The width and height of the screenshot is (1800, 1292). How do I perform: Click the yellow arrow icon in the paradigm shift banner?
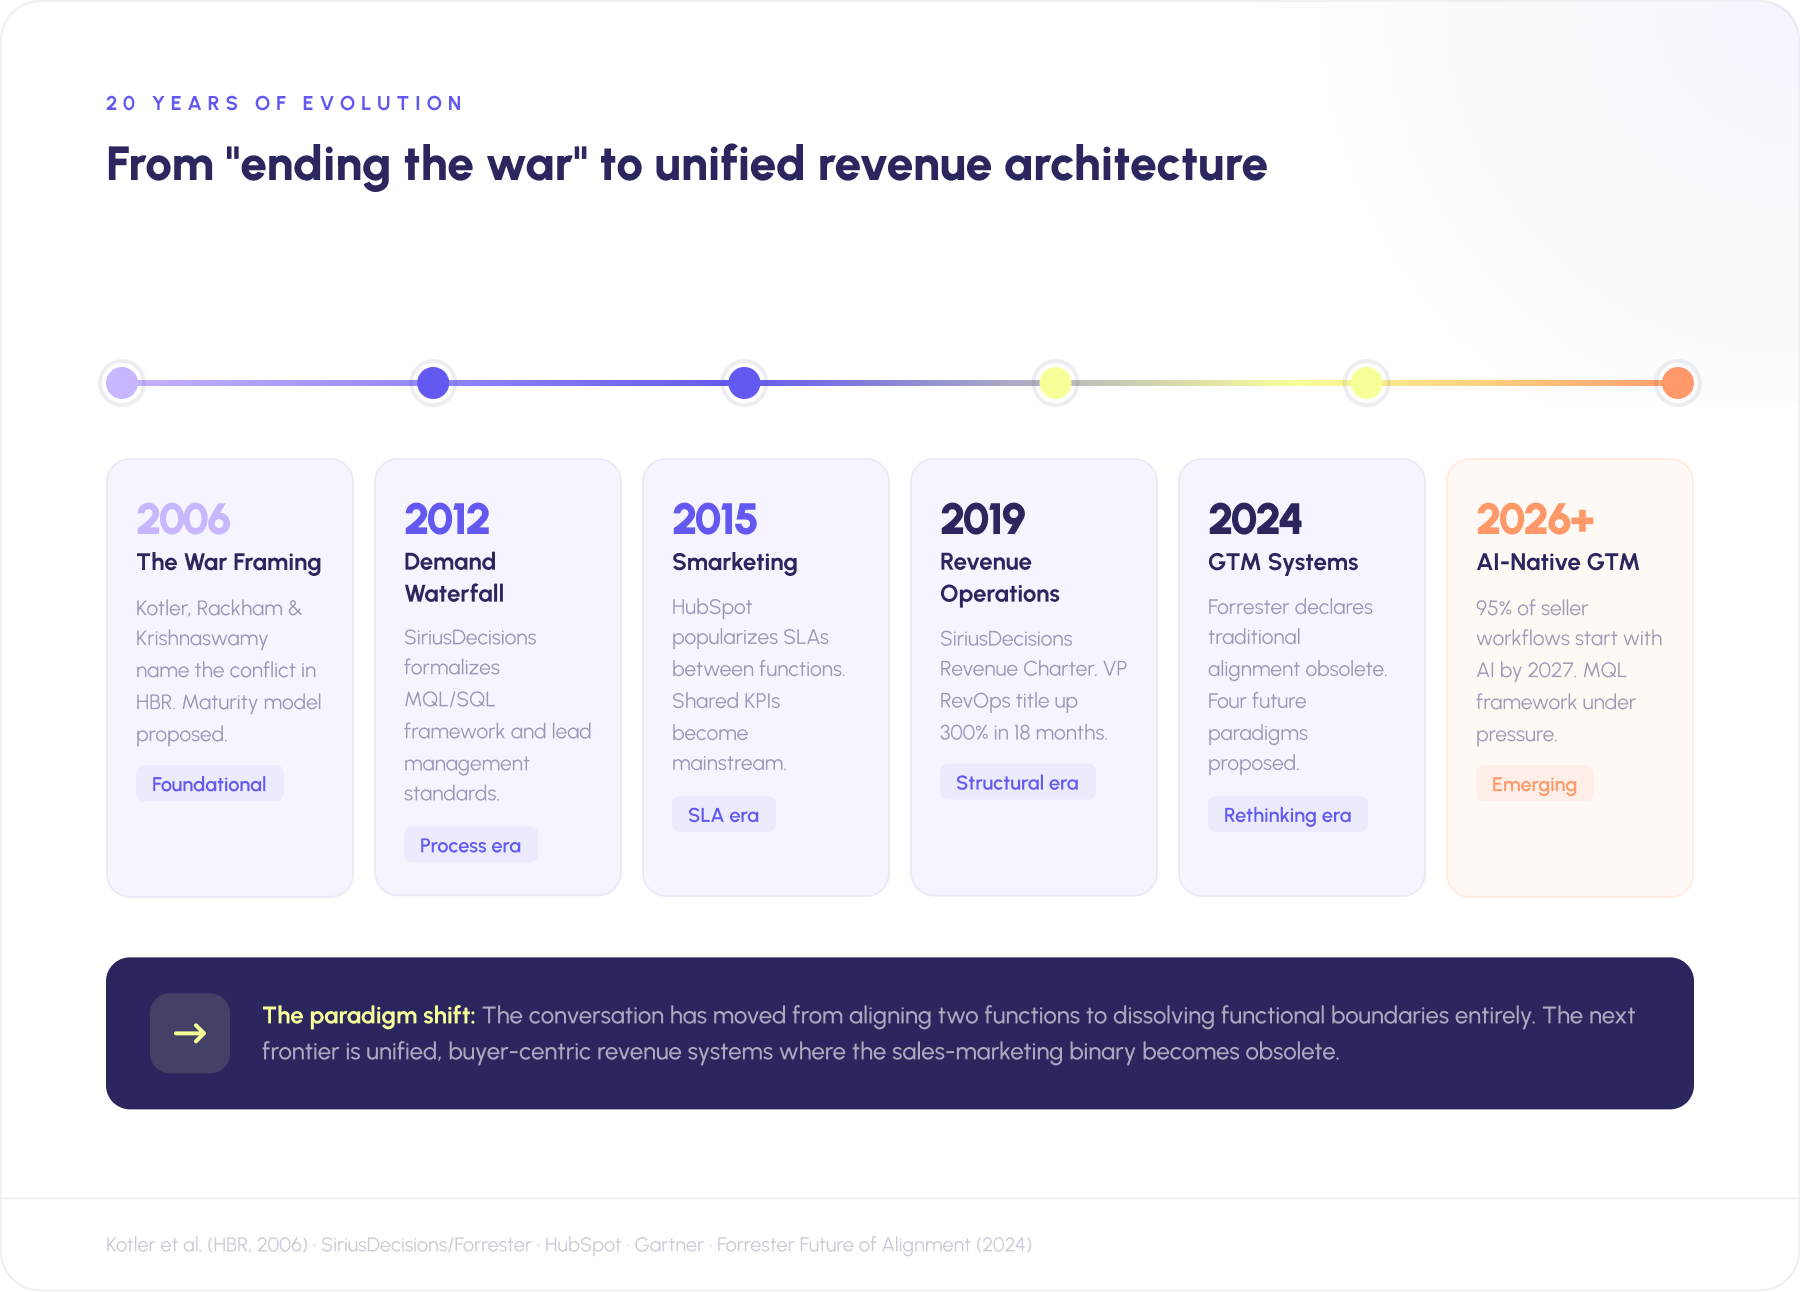click(190, 1033)
